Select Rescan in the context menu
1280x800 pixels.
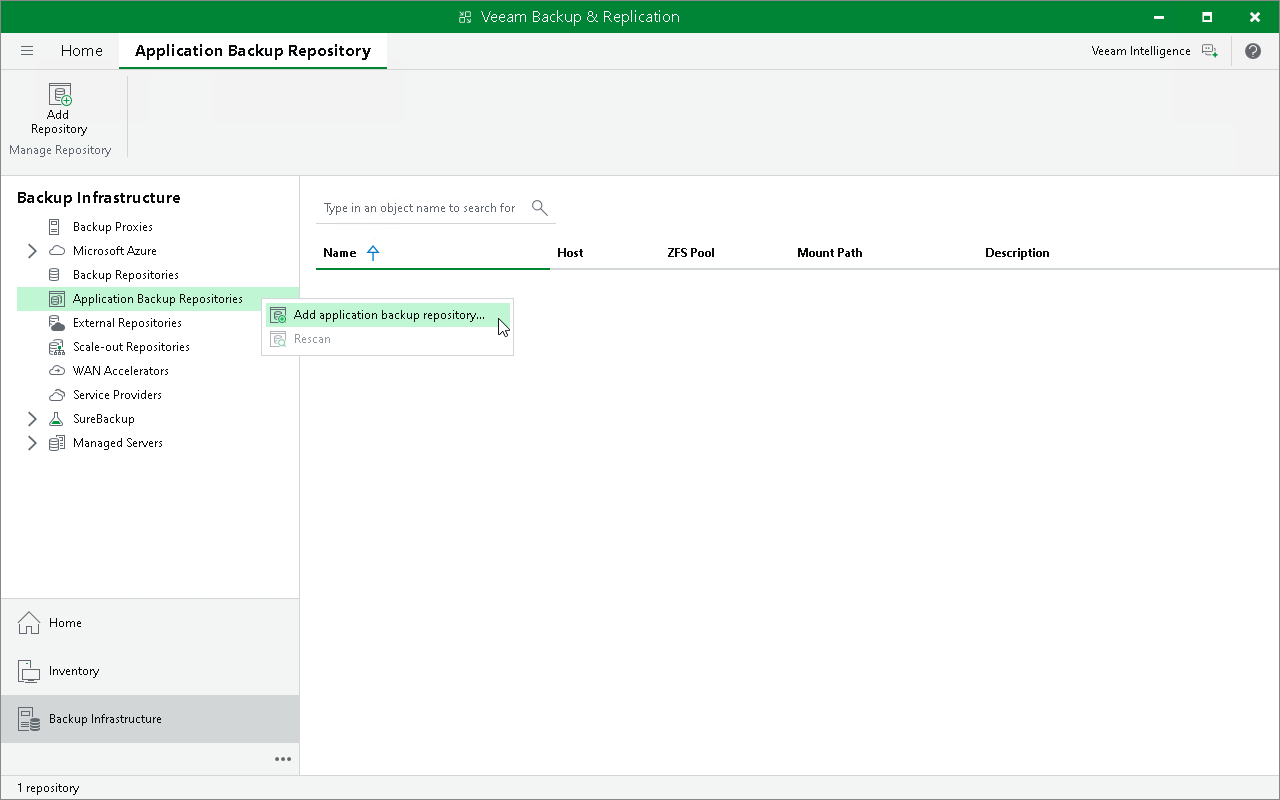(388, 339)
